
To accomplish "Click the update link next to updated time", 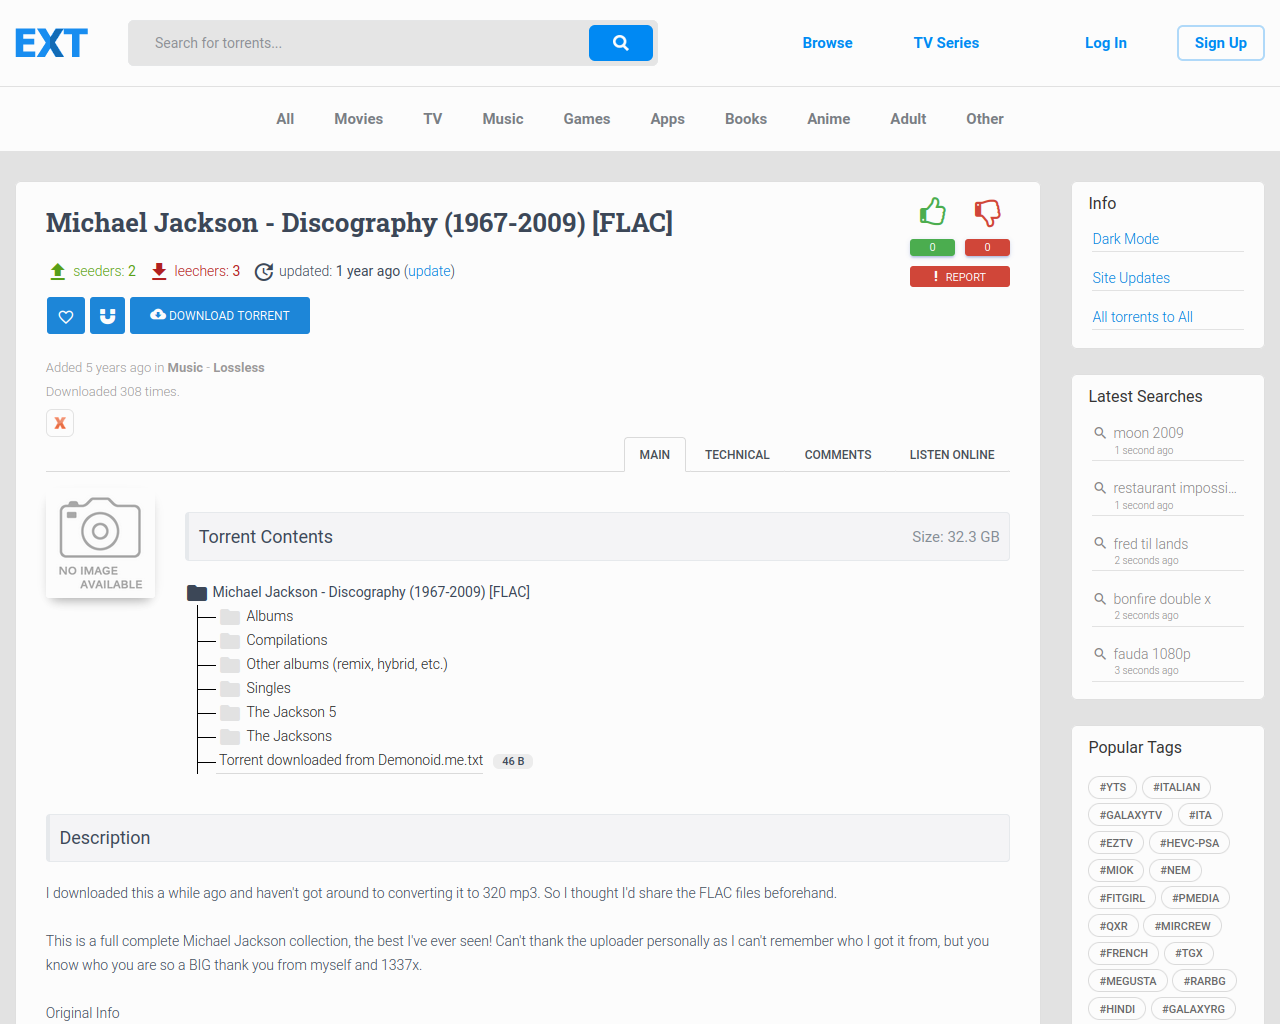I will 429,271.
